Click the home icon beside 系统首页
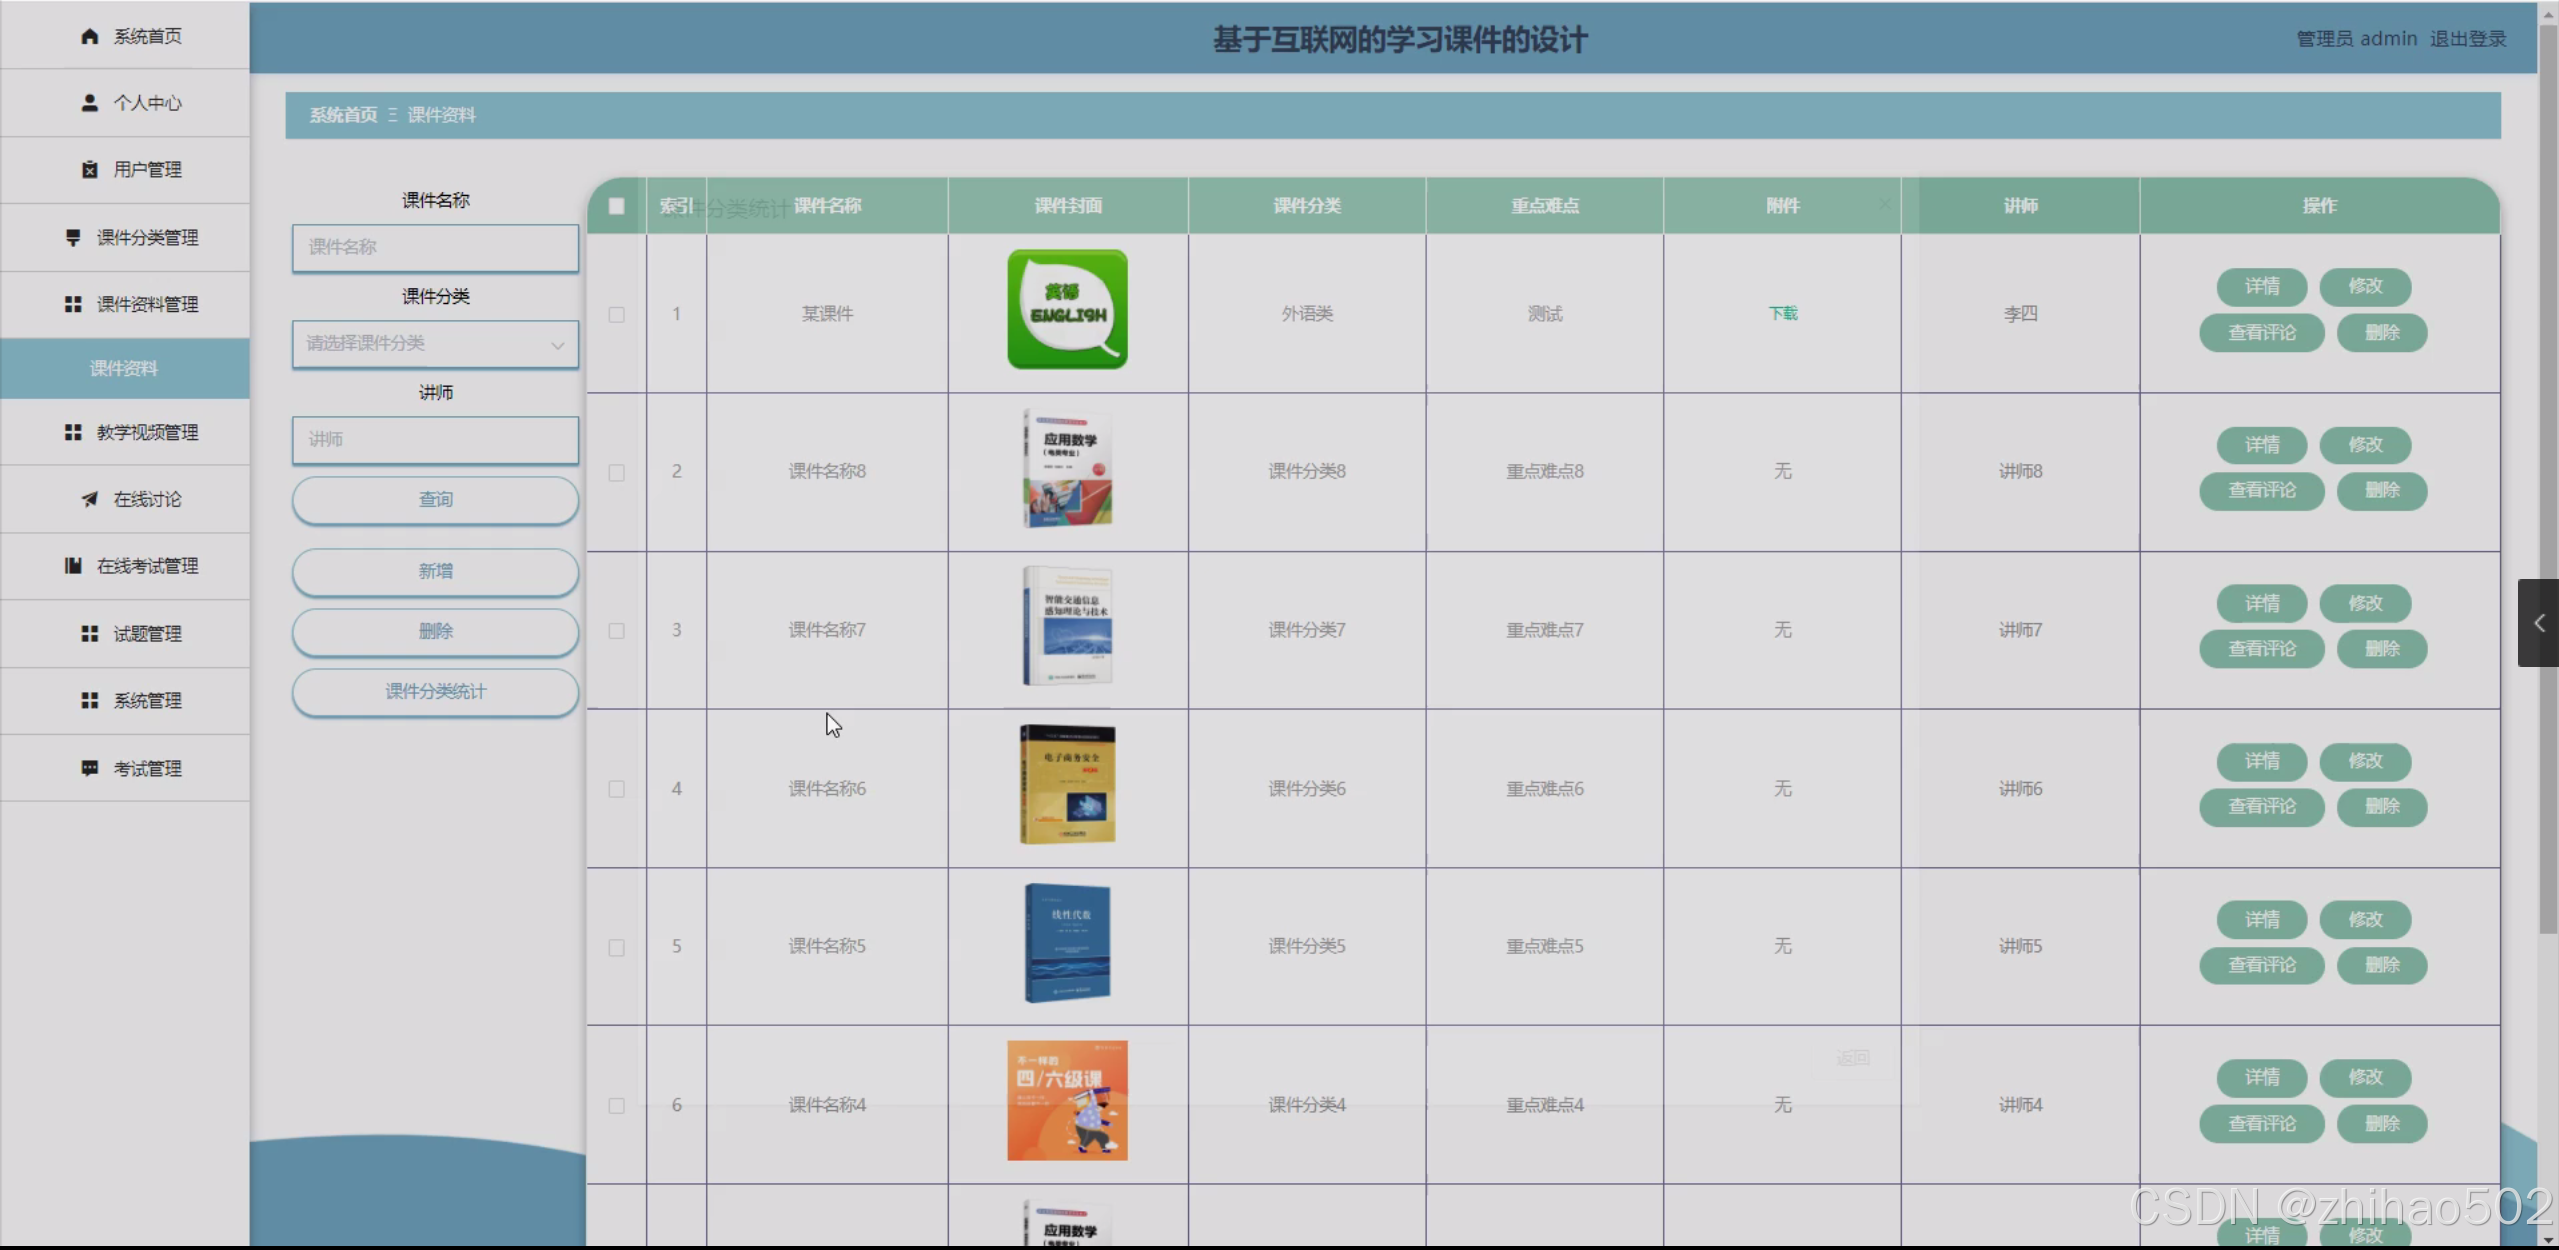 [89, 36]
